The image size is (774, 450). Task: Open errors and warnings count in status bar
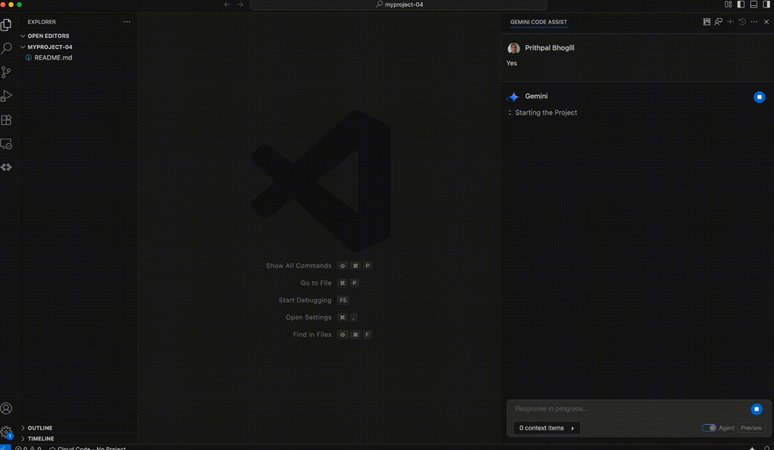(x=28, y=448)
